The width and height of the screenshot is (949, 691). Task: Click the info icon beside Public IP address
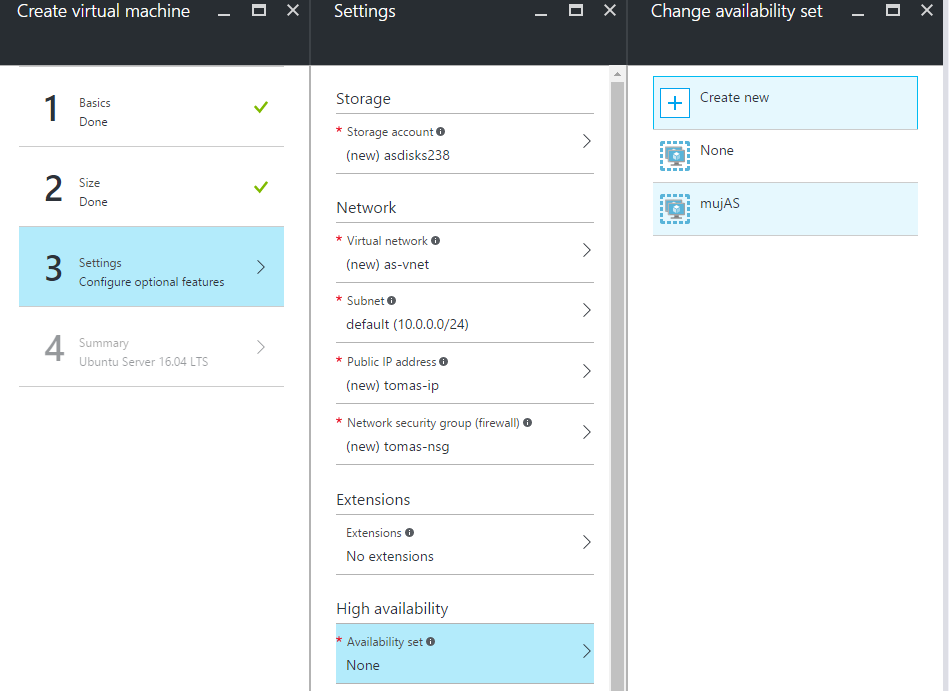tap(444, 361)
